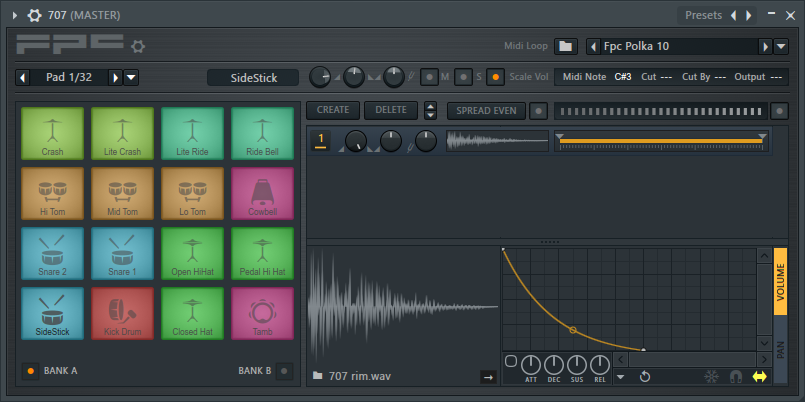Screen dimensions: 805x402
Task: Click the Output value field
Action: point(775,77)
